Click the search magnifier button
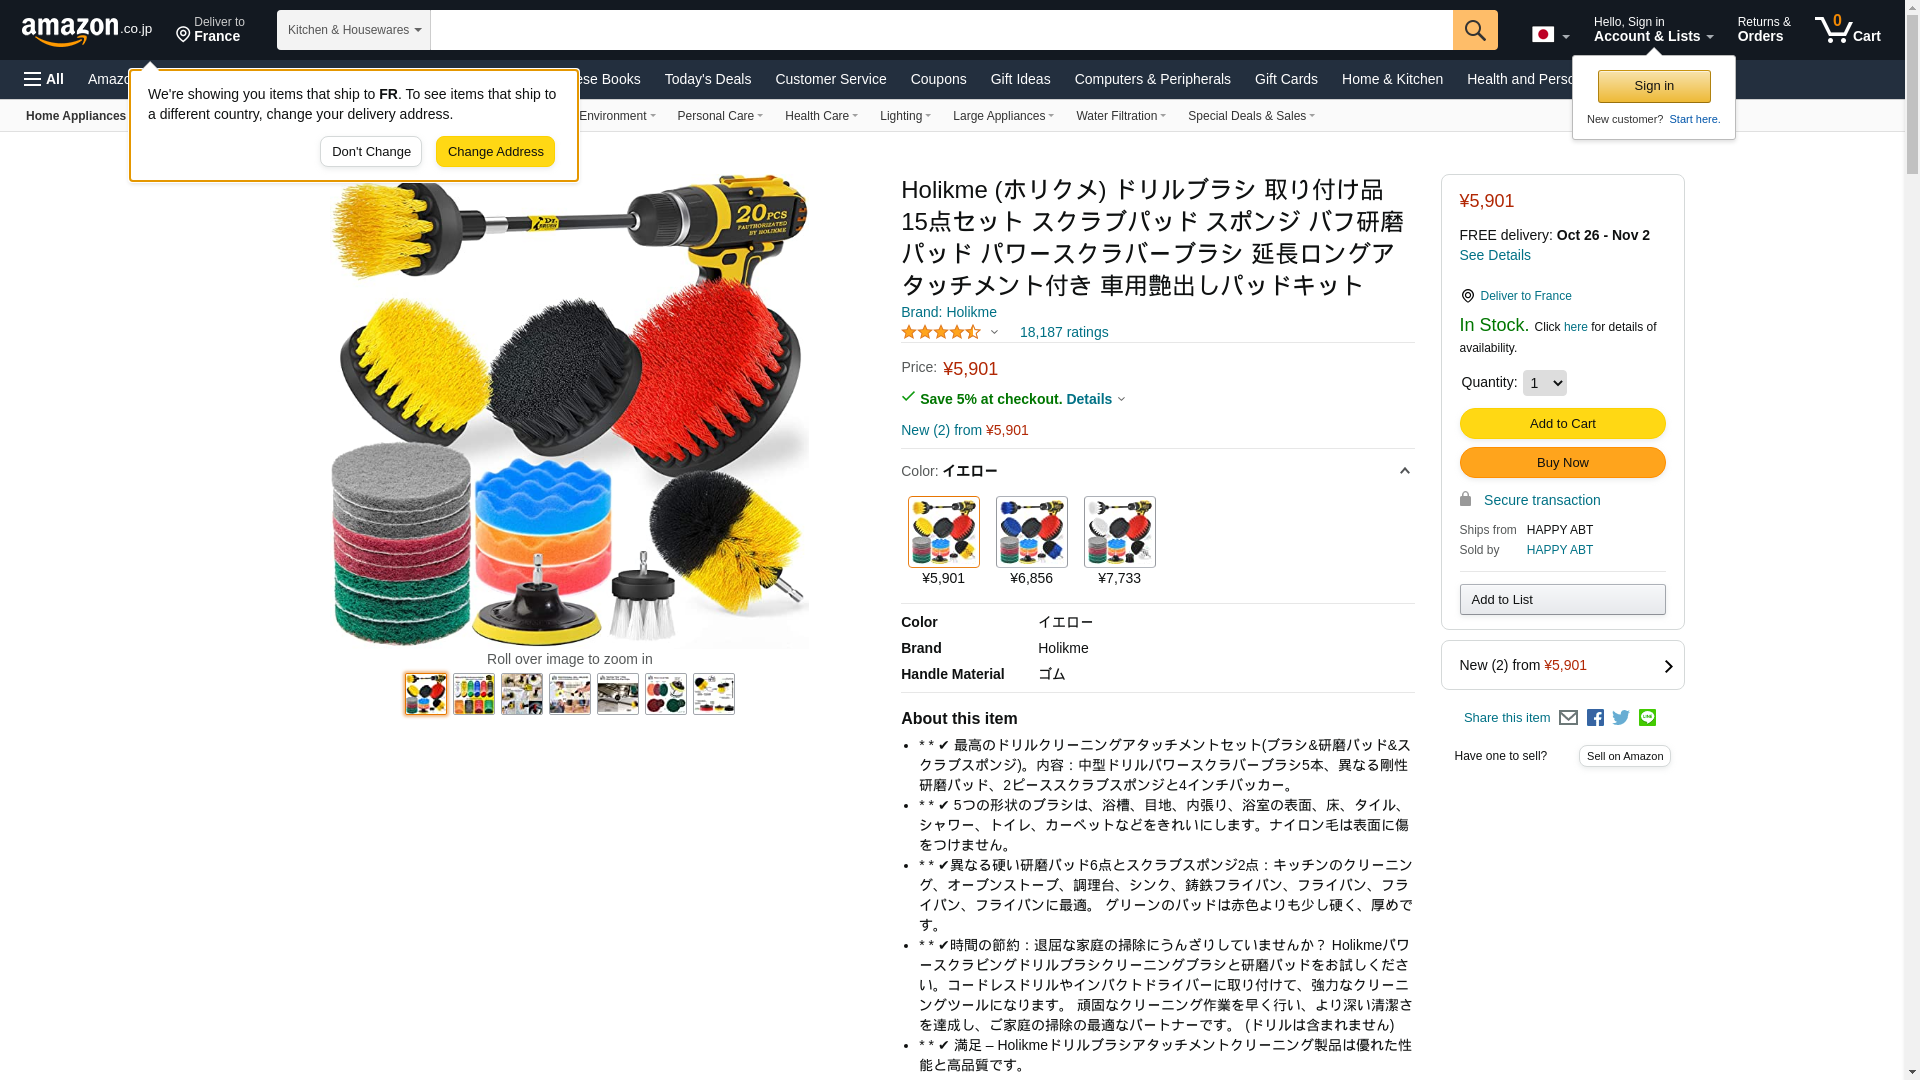The width and height of the screenshot is (1920, 1080). [x=1475, y=30]
